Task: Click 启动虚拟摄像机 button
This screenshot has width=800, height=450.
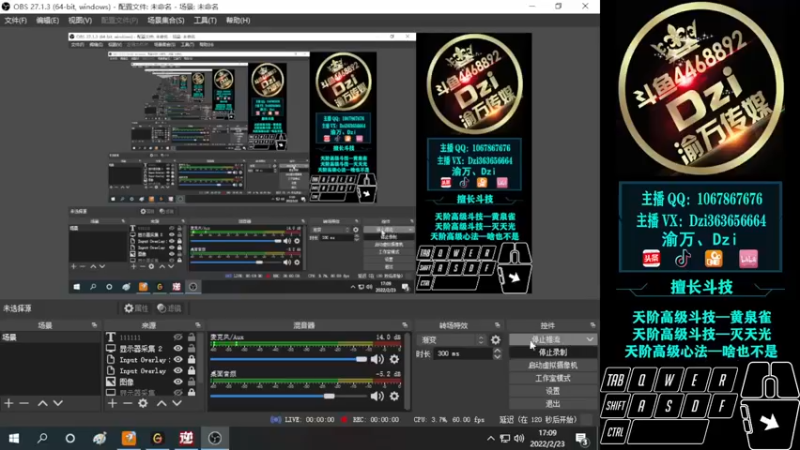Action: coord(553,365)
